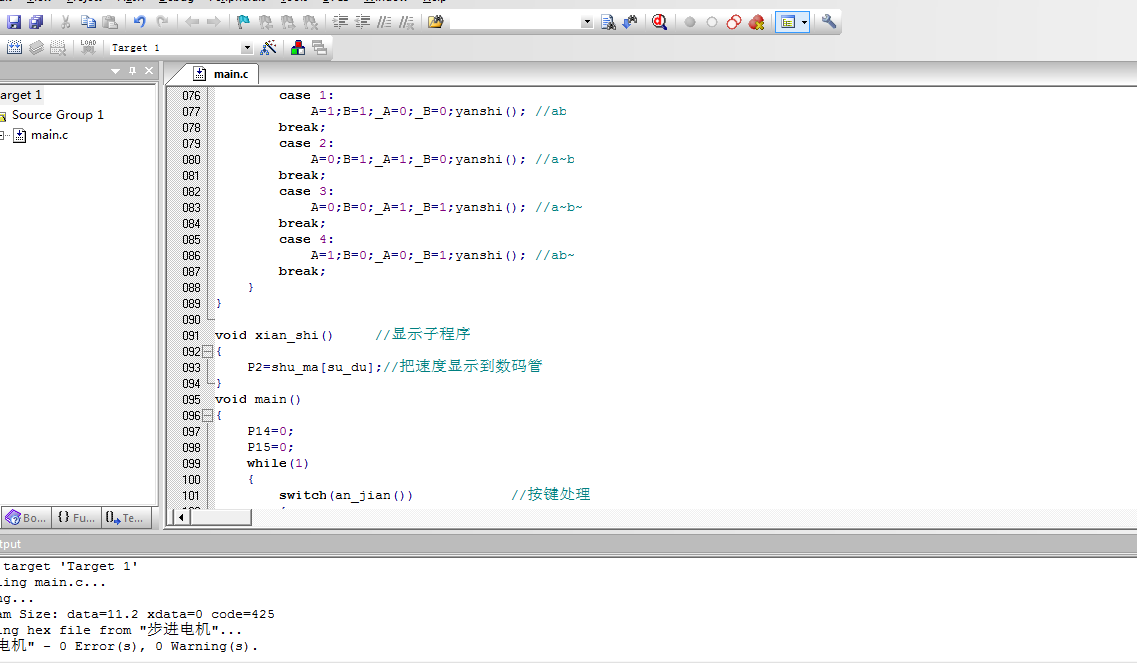Image resolution: width=1137 pixels, height=663 pixels.
Task: Open the Manage Project Items icon
Action: pyautogui.click(x=297, y=48)
